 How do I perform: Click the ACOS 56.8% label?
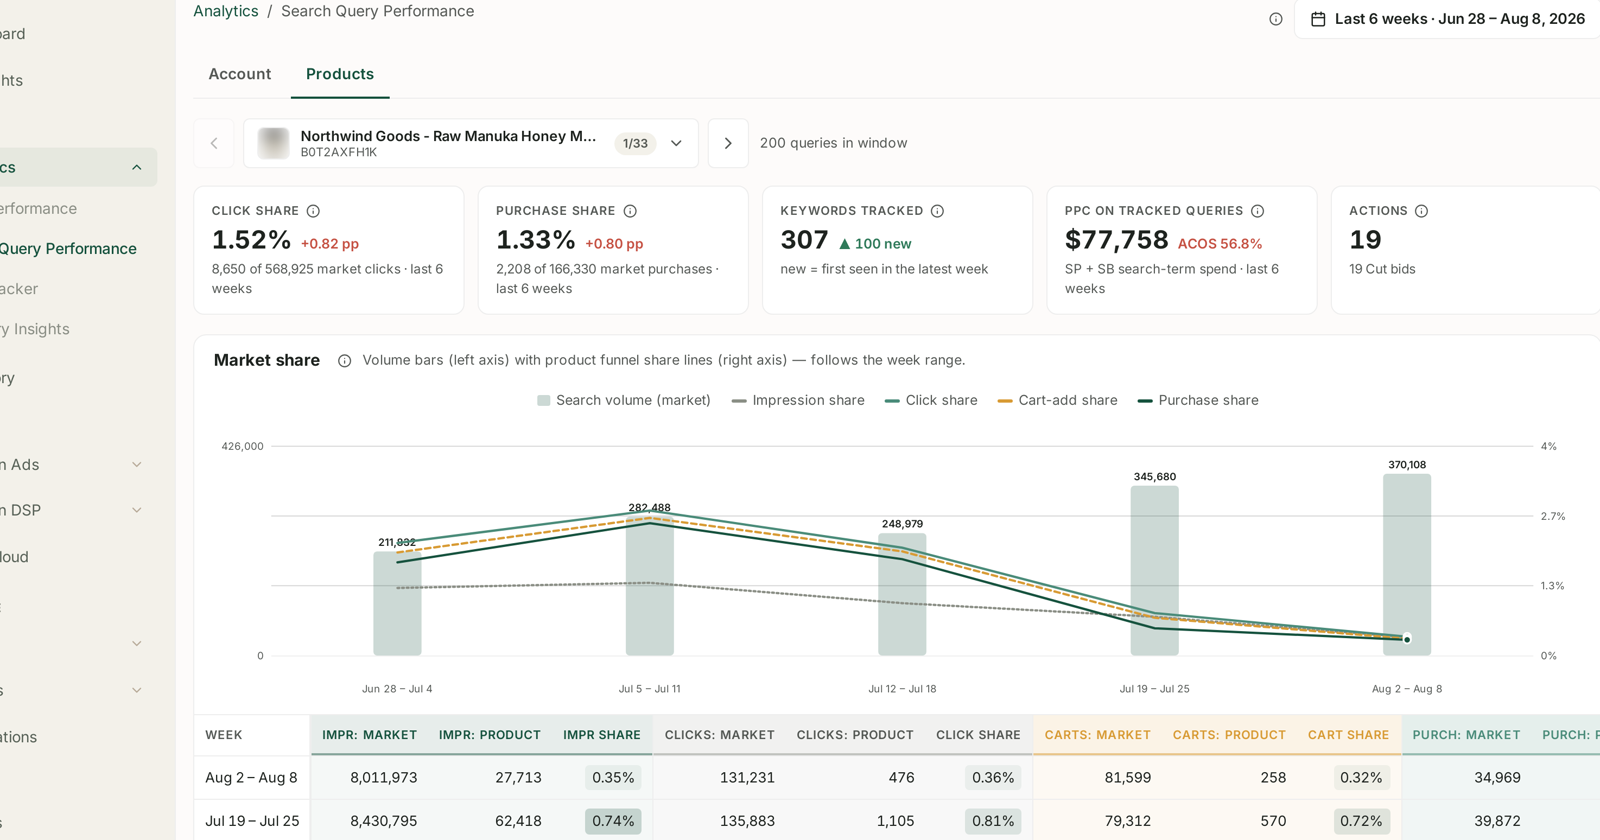point(1220,244)
